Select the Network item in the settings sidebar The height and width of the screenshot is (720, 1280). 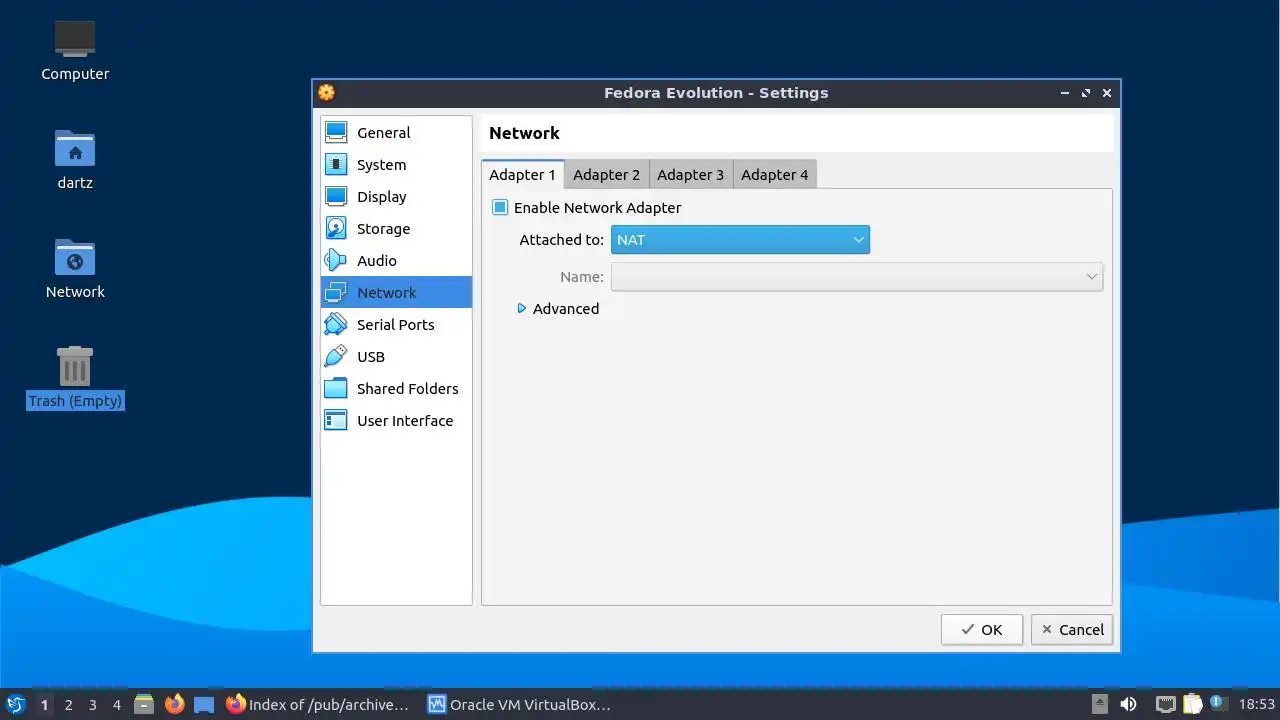click(x=396, y=293)
